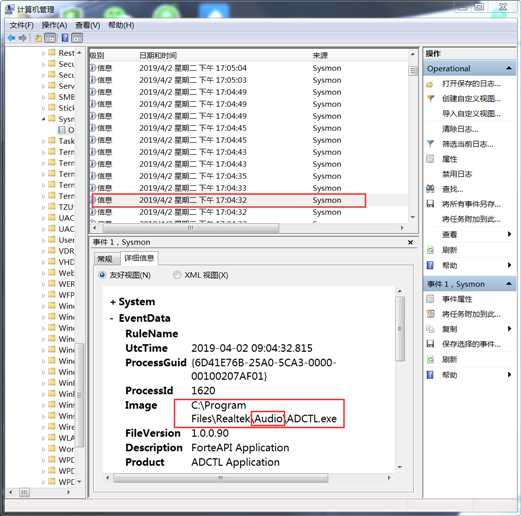Click the event list vertical scrollbar
Image resolution: width=521 pixels, height=516 pixels.
(x=413, y=136)
